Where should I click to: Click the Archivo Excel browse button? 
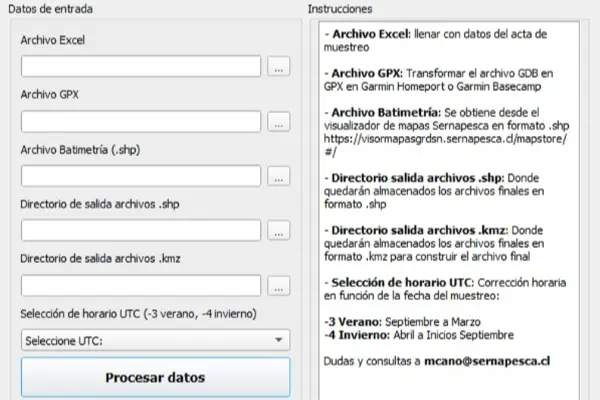tap(279, 67)
